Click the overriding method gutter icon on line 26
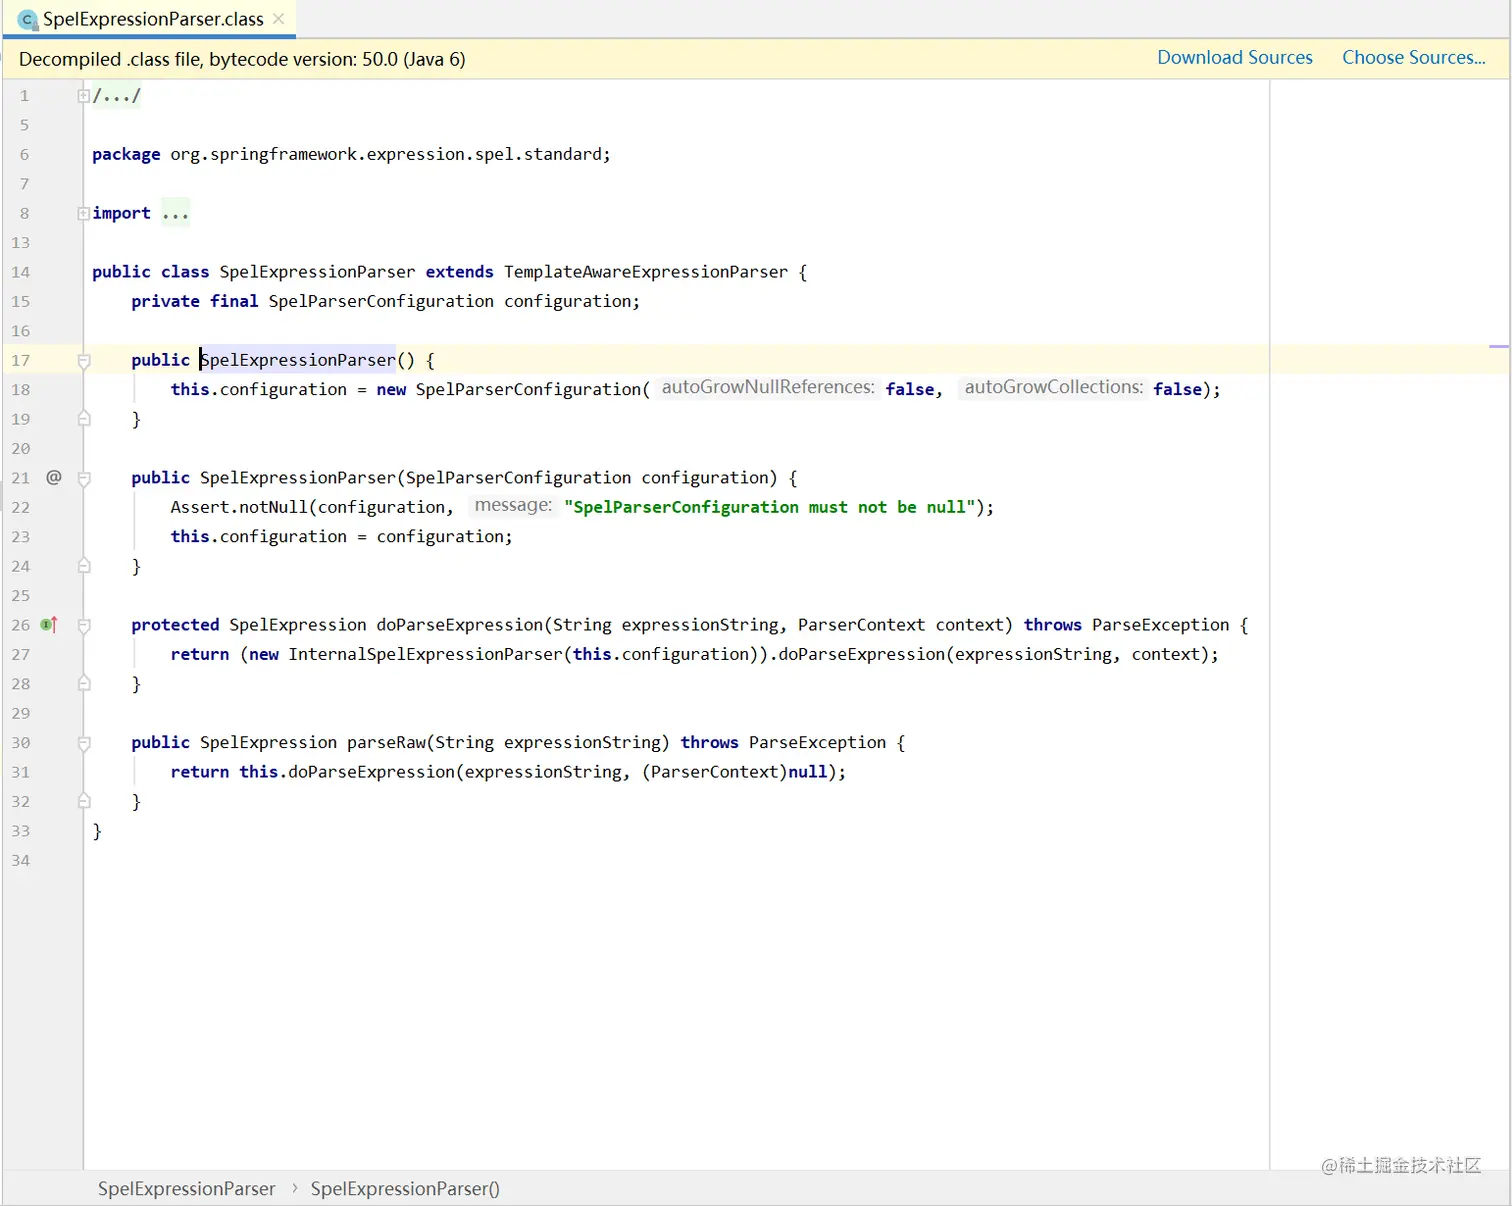This screenshot has height=1206, width=1512. point(49,624)
